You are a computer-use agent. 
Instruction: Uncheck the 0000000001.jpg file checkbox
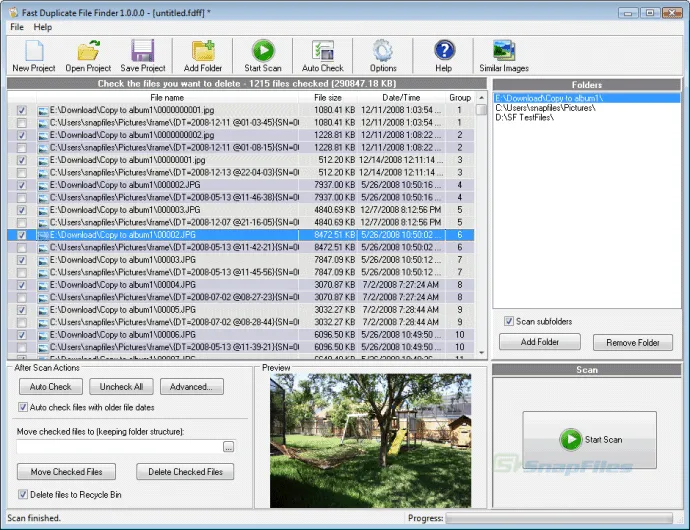point(21,110)
